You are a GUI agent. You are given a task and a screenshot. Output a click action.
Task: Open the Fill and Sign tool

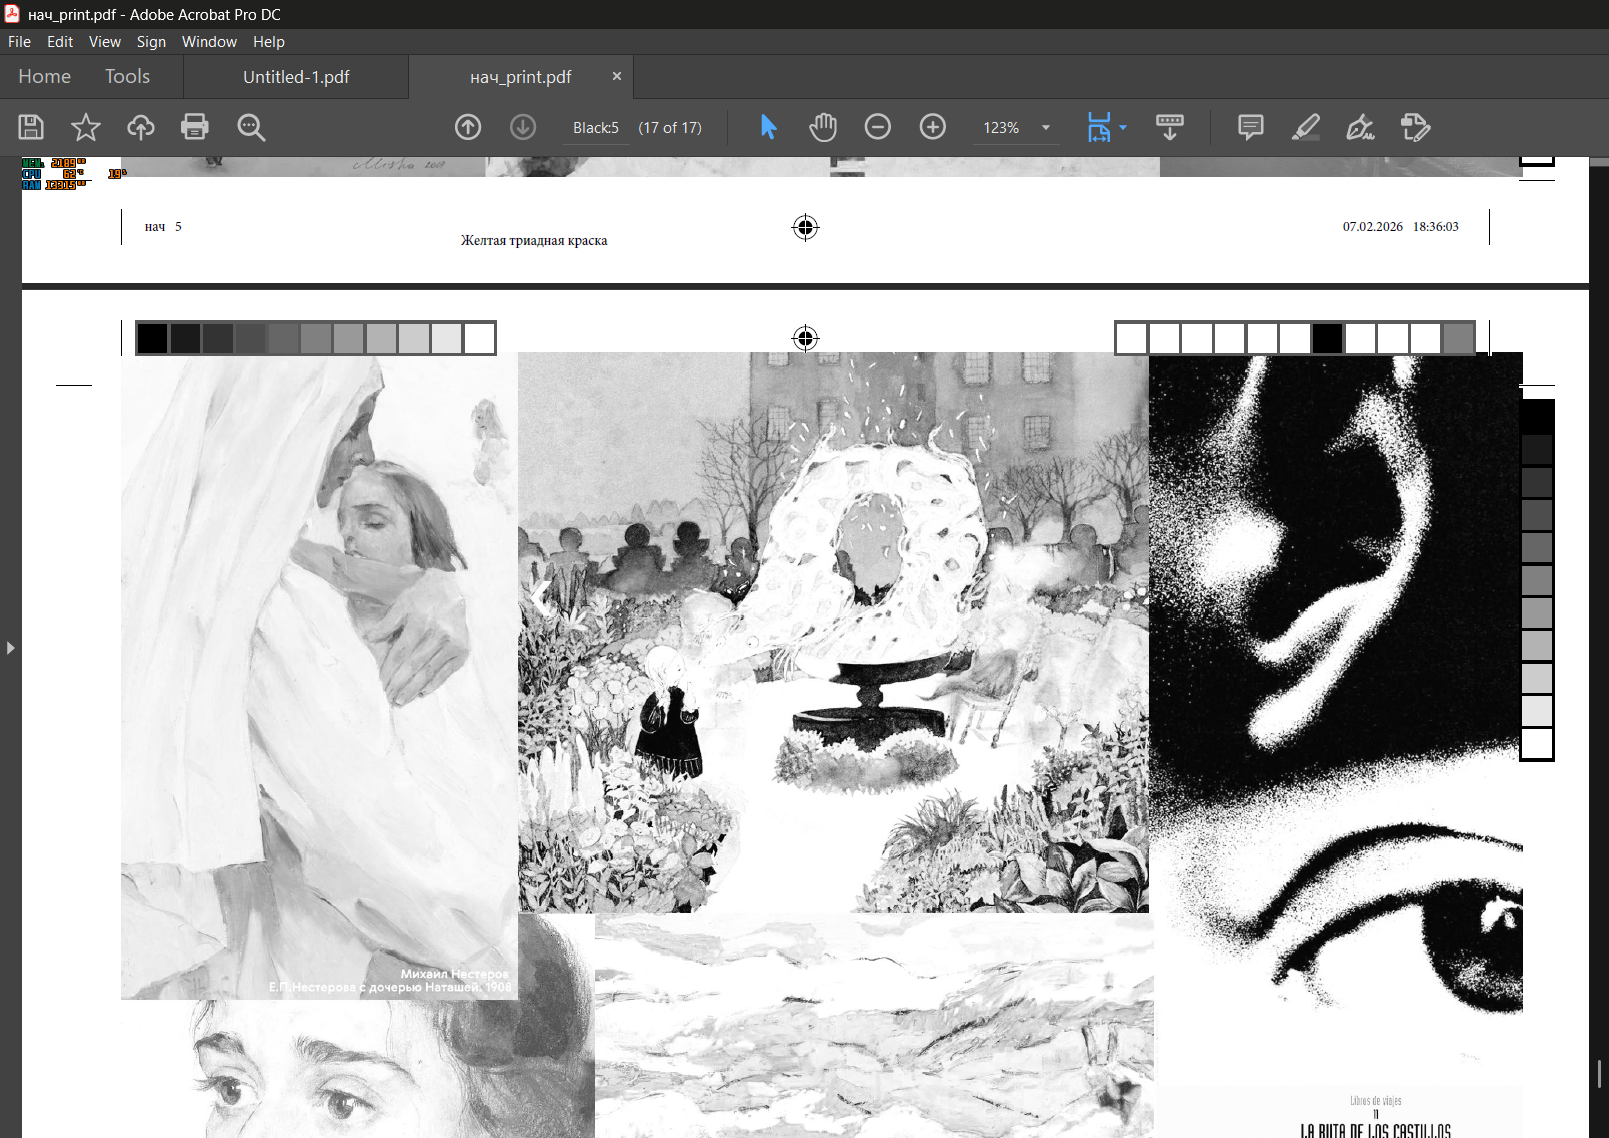tap(1360, 127)
